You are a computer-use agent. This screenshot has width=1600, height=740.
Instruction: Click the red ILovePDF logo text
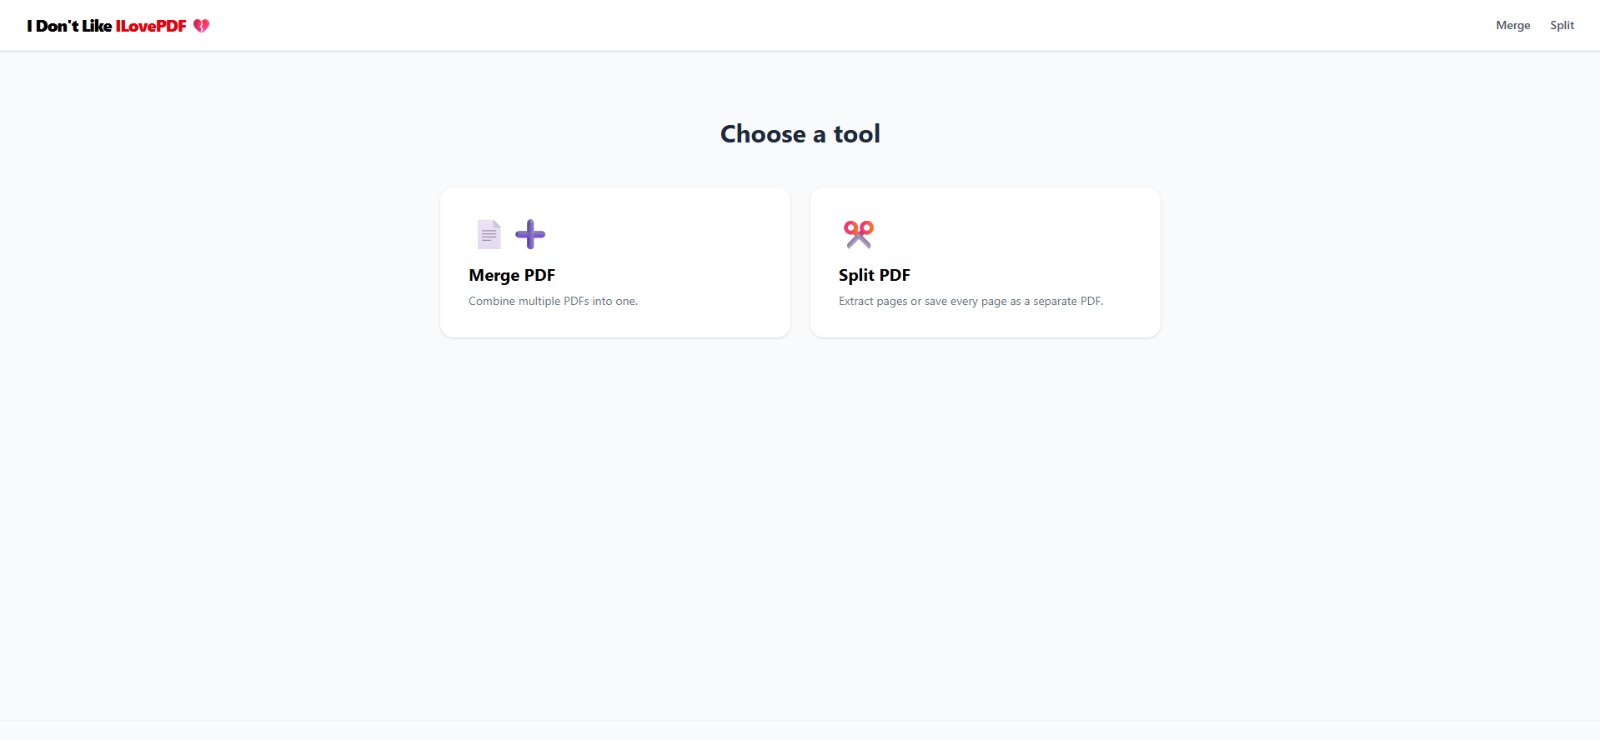point(151,26)
